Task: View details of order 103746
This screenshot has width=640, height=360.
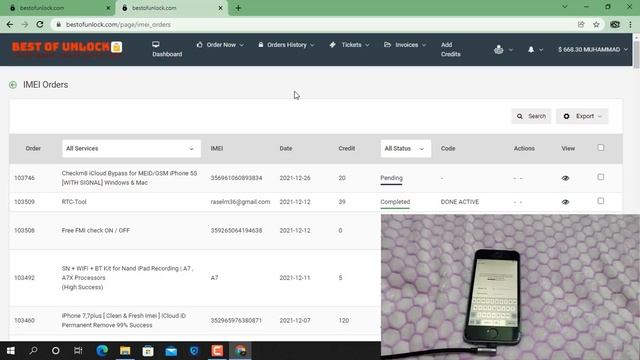Action: pos(565,178)
